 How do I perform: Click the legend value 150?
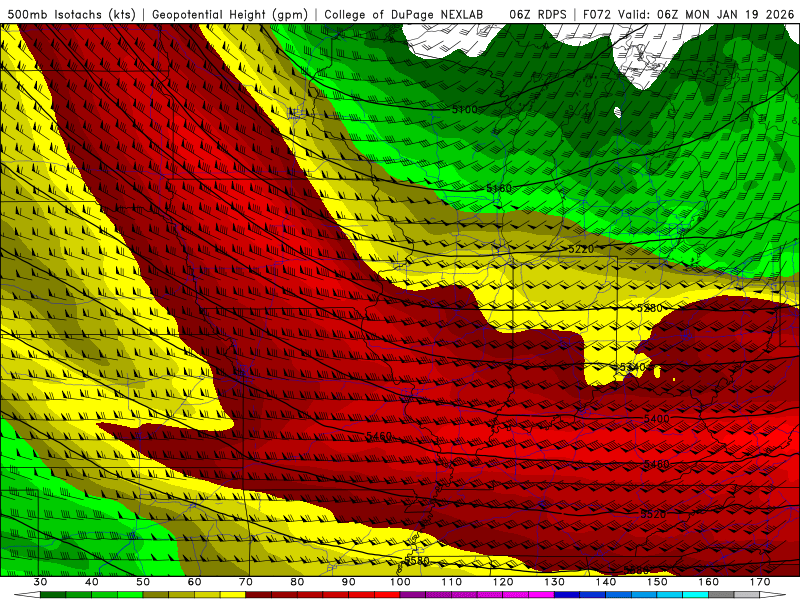[x=657, y=582]
